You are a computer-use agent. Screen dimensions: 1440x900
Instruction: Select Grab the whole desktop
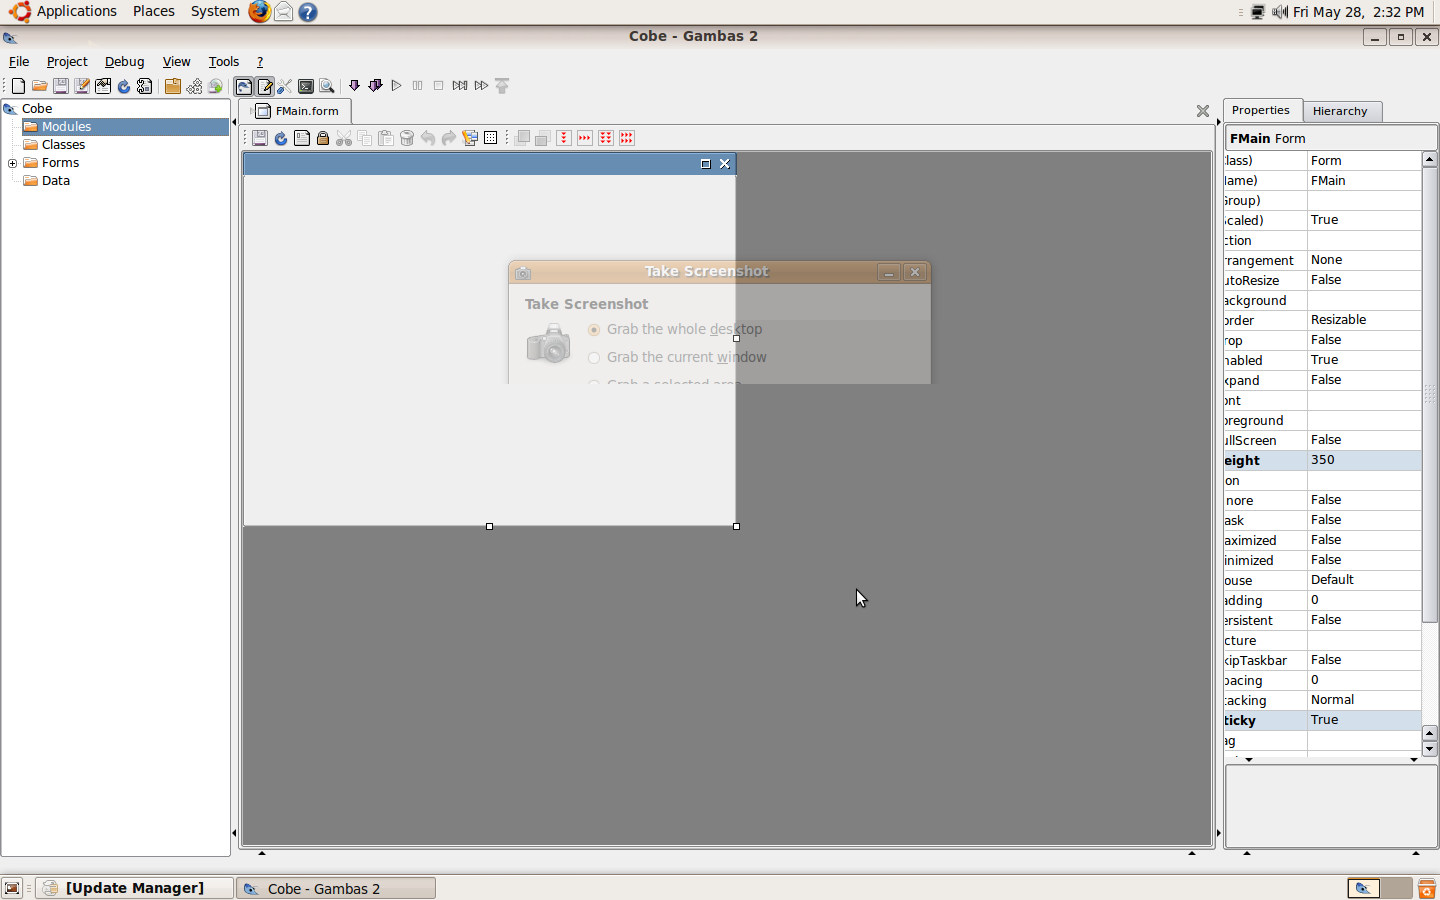pyautogui.click(x=594, y=329)
